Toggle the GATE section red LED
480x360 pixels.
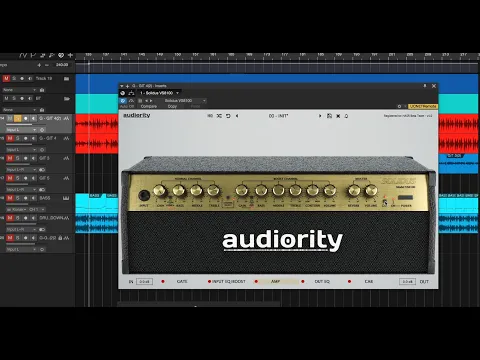point(163,281)
